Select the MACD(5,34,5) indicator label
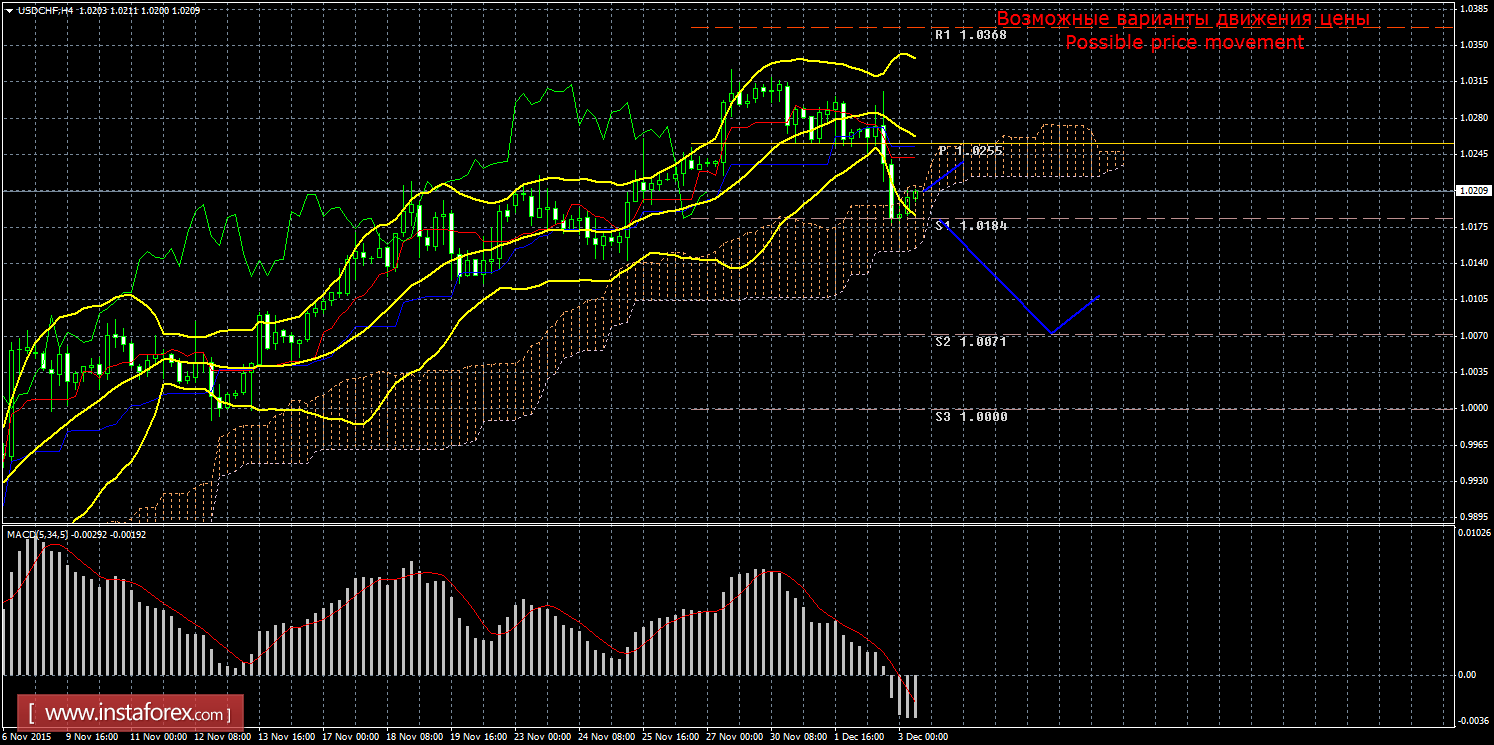 click(38, 535)
